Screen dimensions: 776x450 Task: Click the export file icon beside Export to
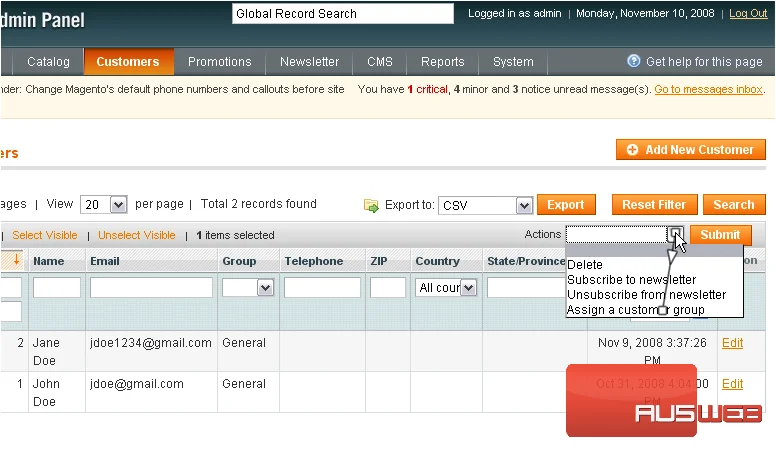pyautogui.click(x=371, y=205)
